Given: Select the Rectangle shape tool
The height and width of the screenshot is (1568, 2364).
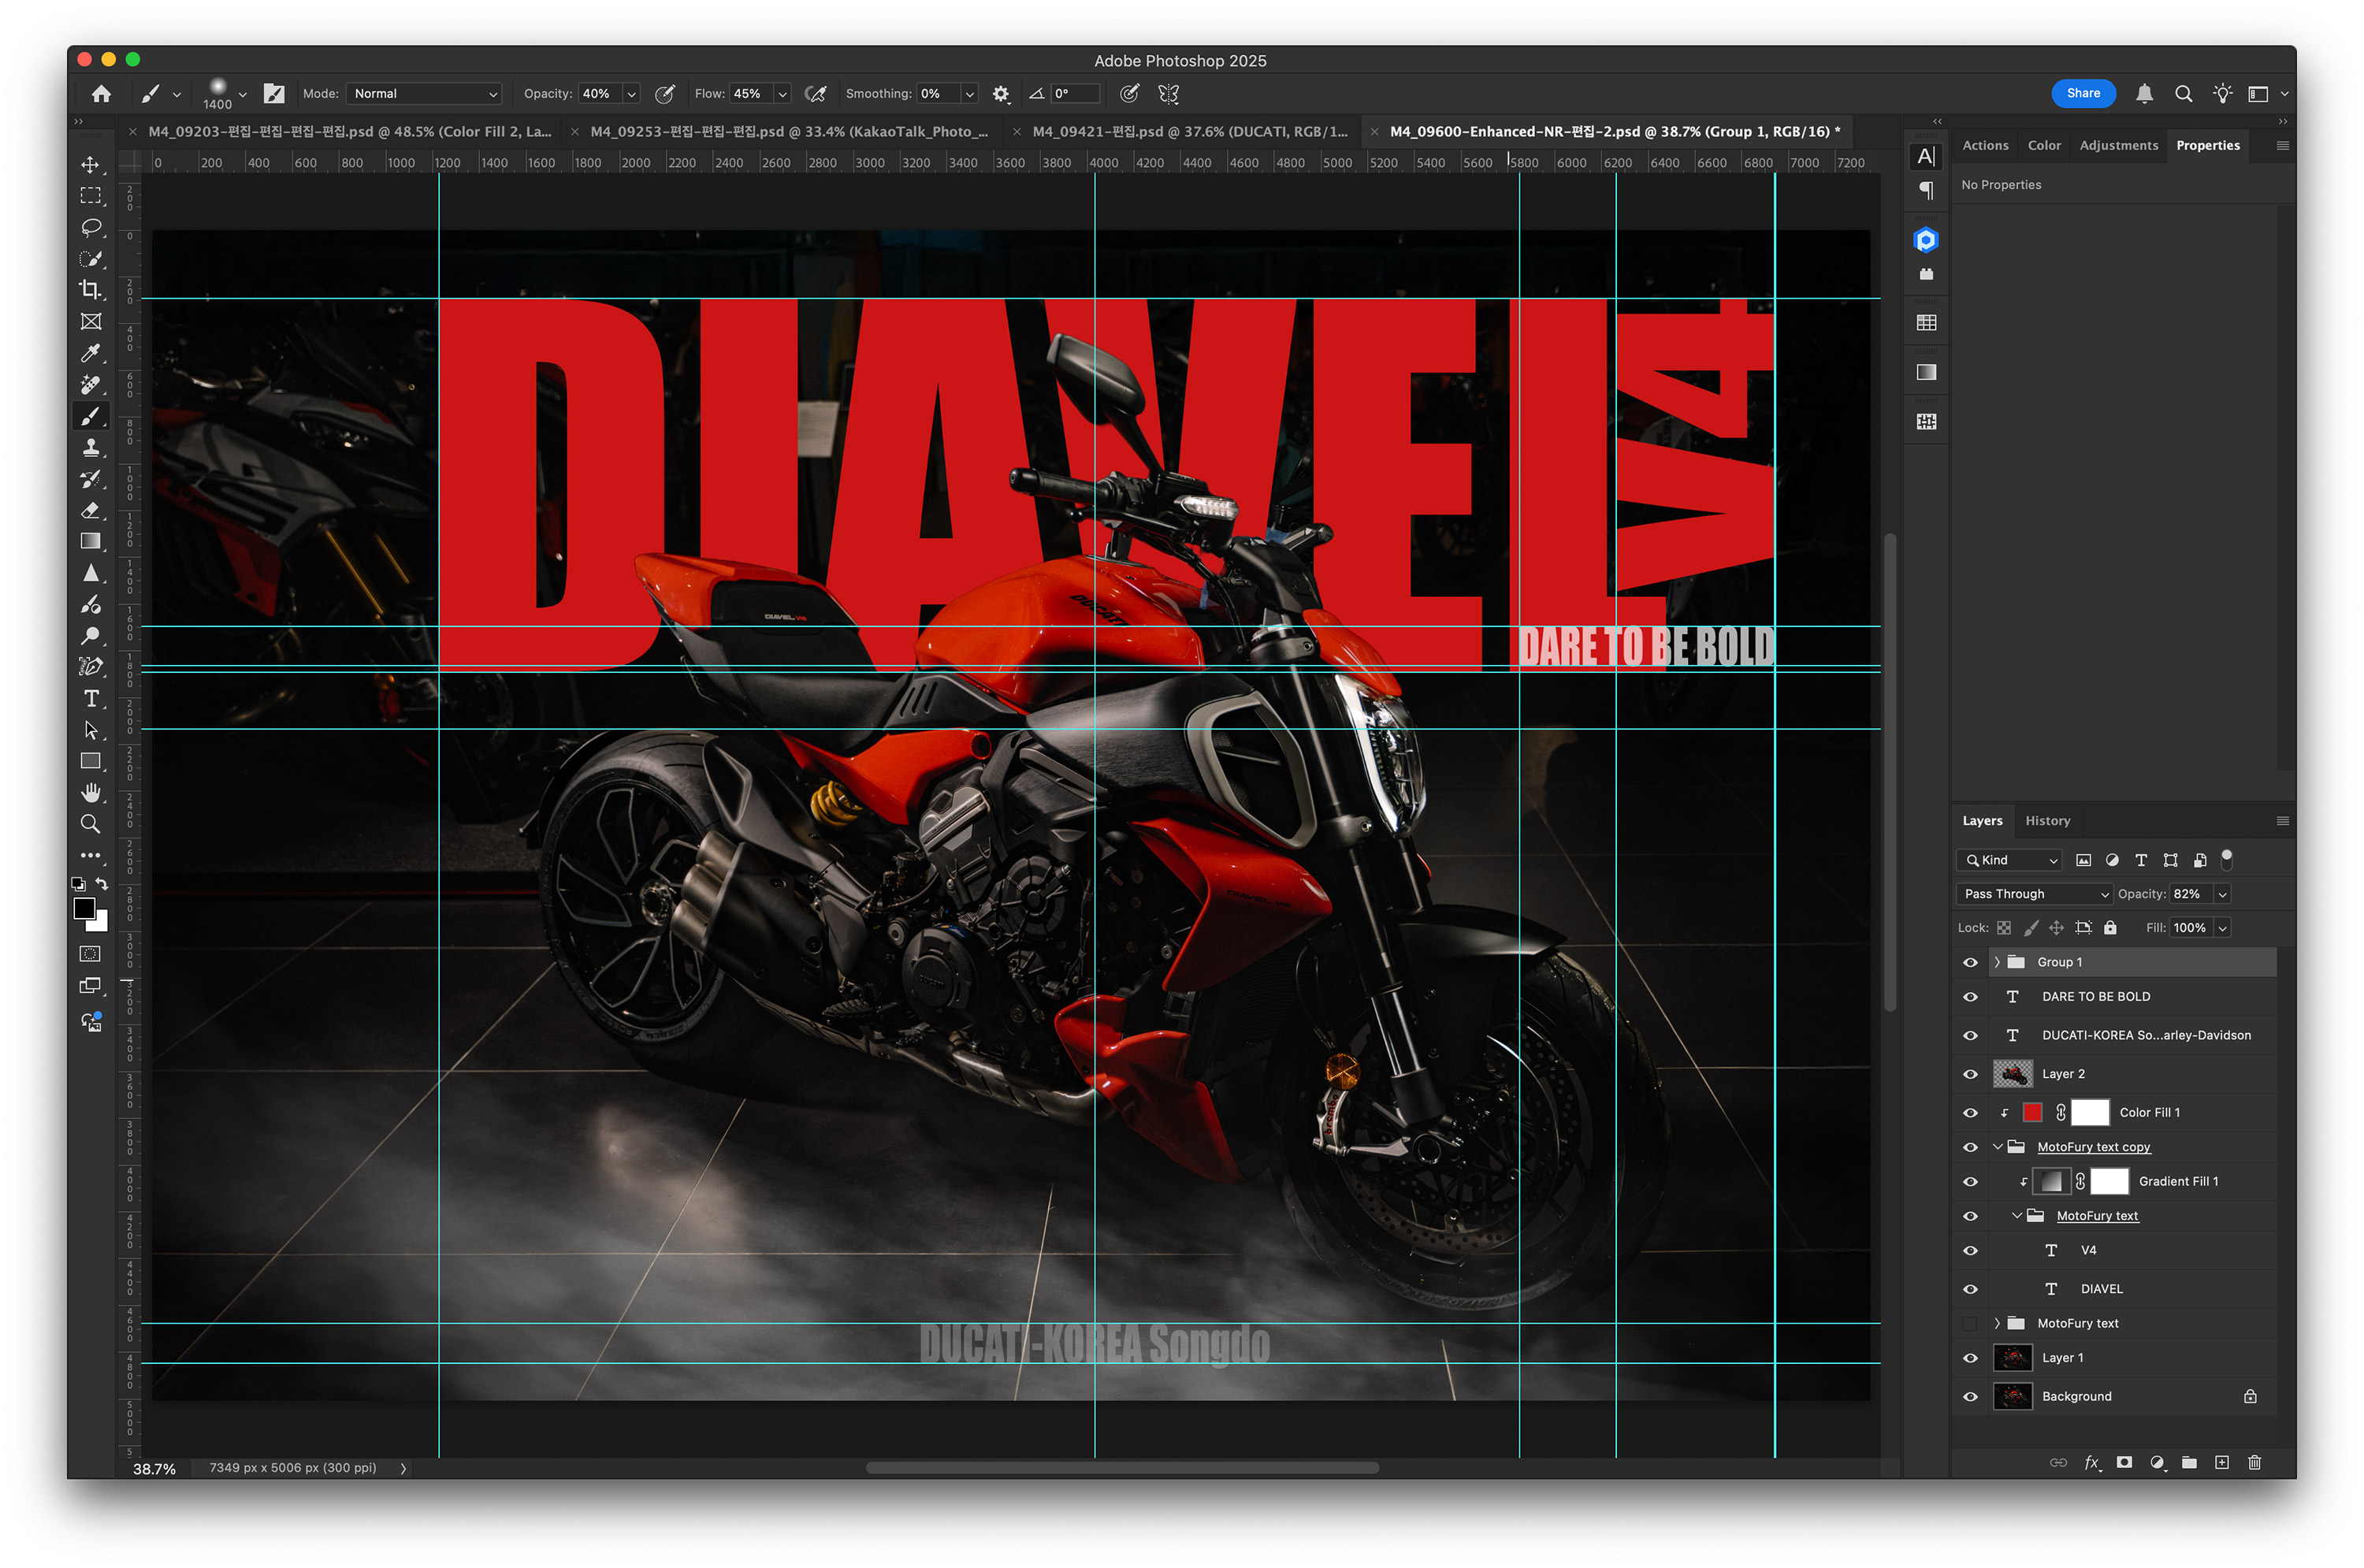Looking at the screenshot, I should coord(91,761).
